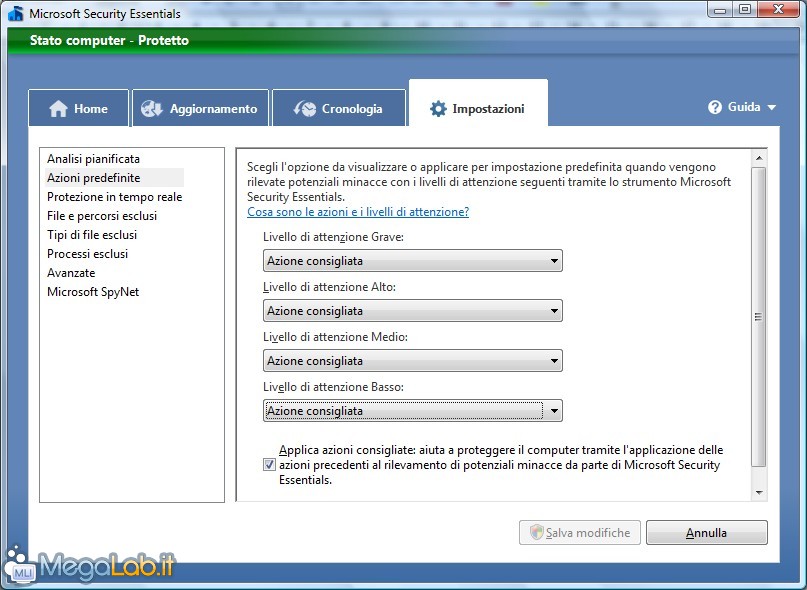The width and height of the screenshot is (807, 590).
Task: Click the scroll up arrow of settings pane
Action: (x=759, y=158)
